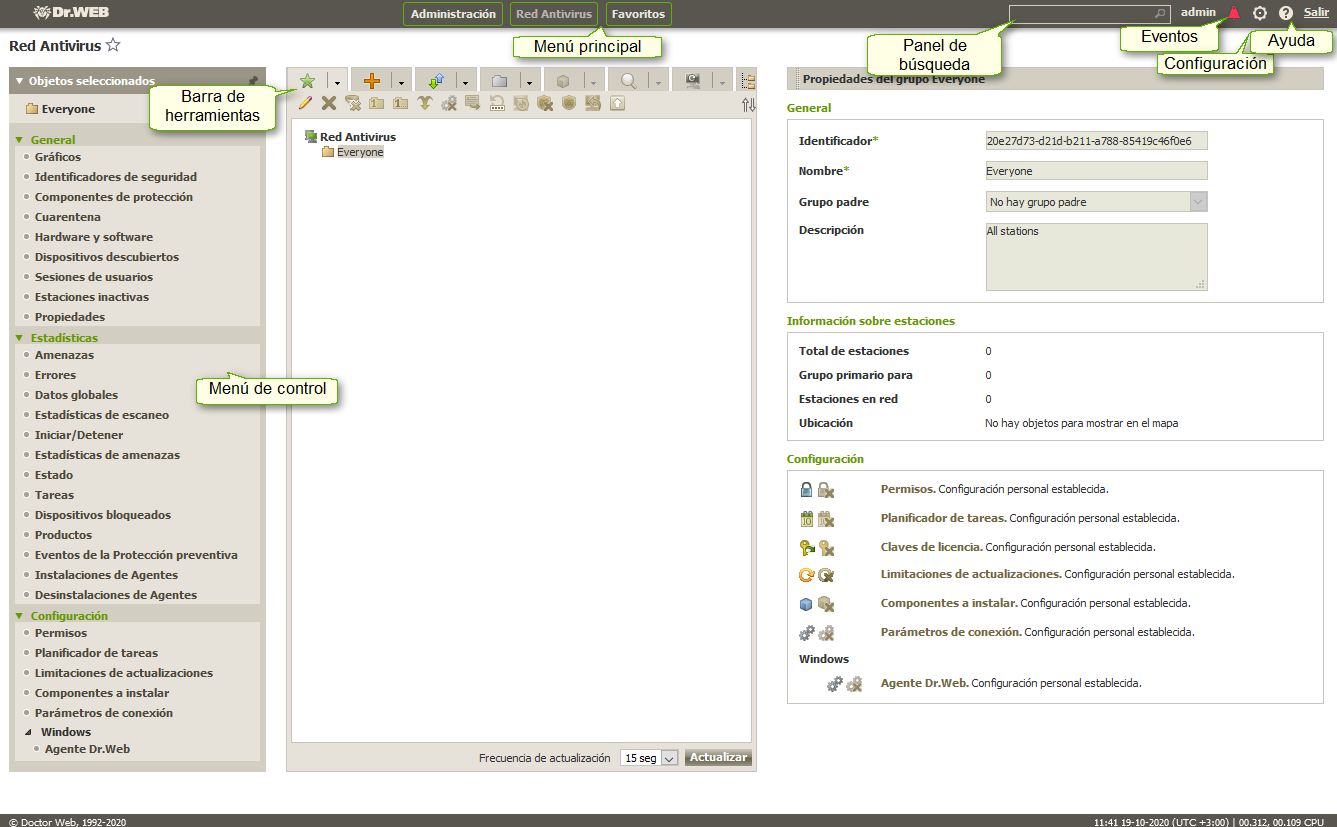Click the X remove objects icon
This screenshot has height=827, width=1337.
329,102
